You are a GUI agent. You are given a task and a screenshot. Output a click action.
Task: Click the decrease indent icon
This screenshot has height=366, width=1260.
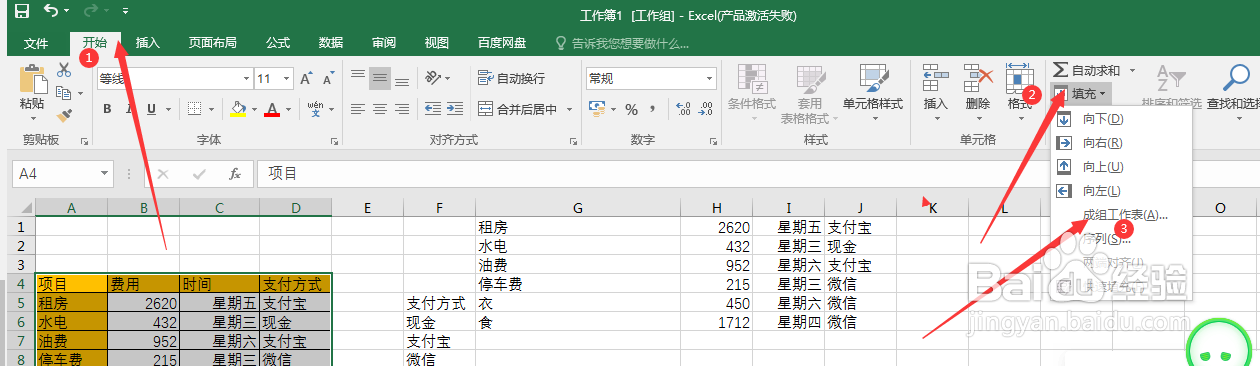433,109
